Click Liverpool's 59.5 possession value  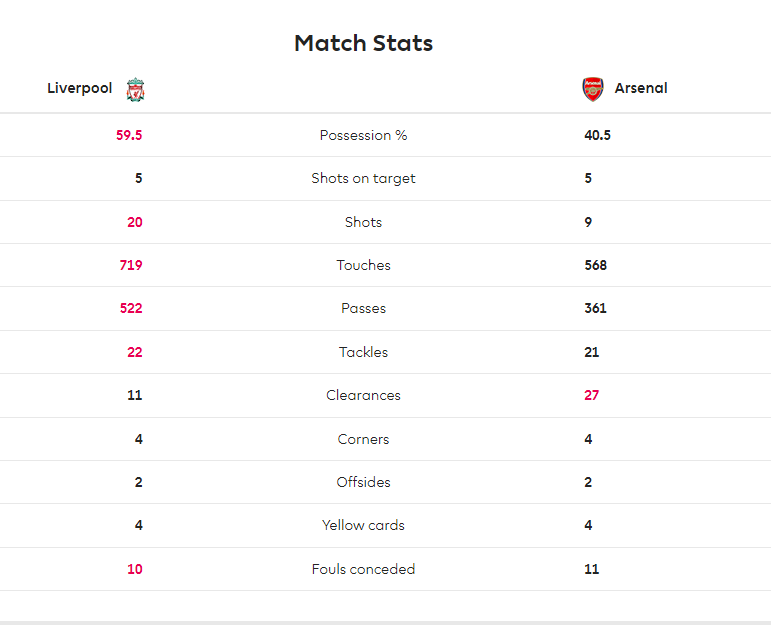coord(129,135)
